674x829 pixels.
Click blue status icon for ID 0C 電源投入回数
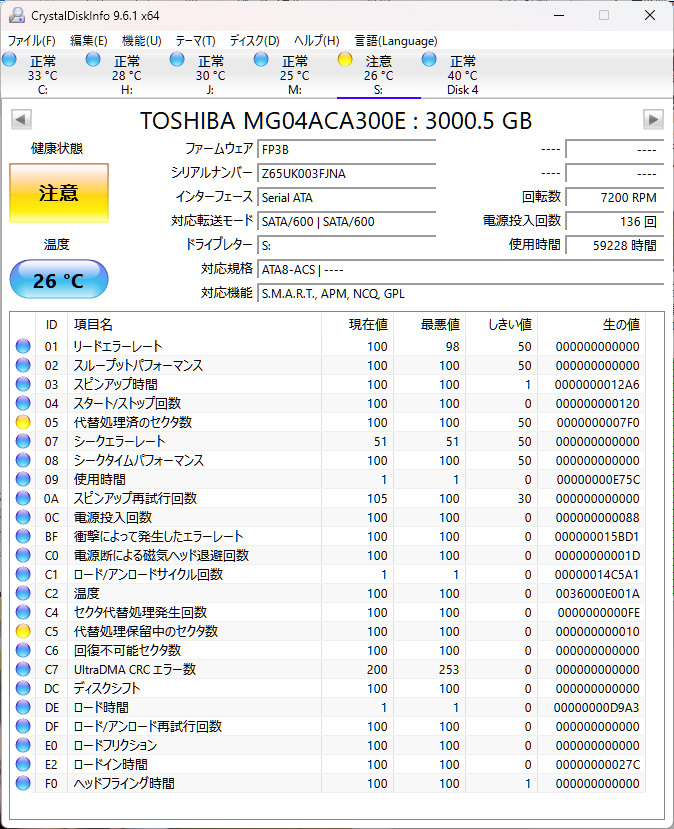23,517
